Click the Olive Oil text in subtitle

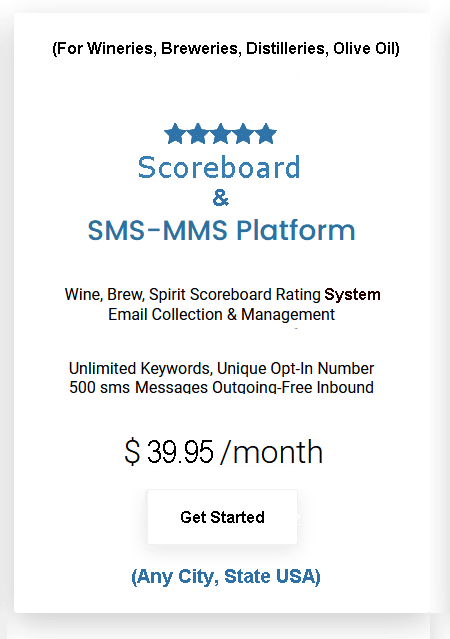point(364,48)
